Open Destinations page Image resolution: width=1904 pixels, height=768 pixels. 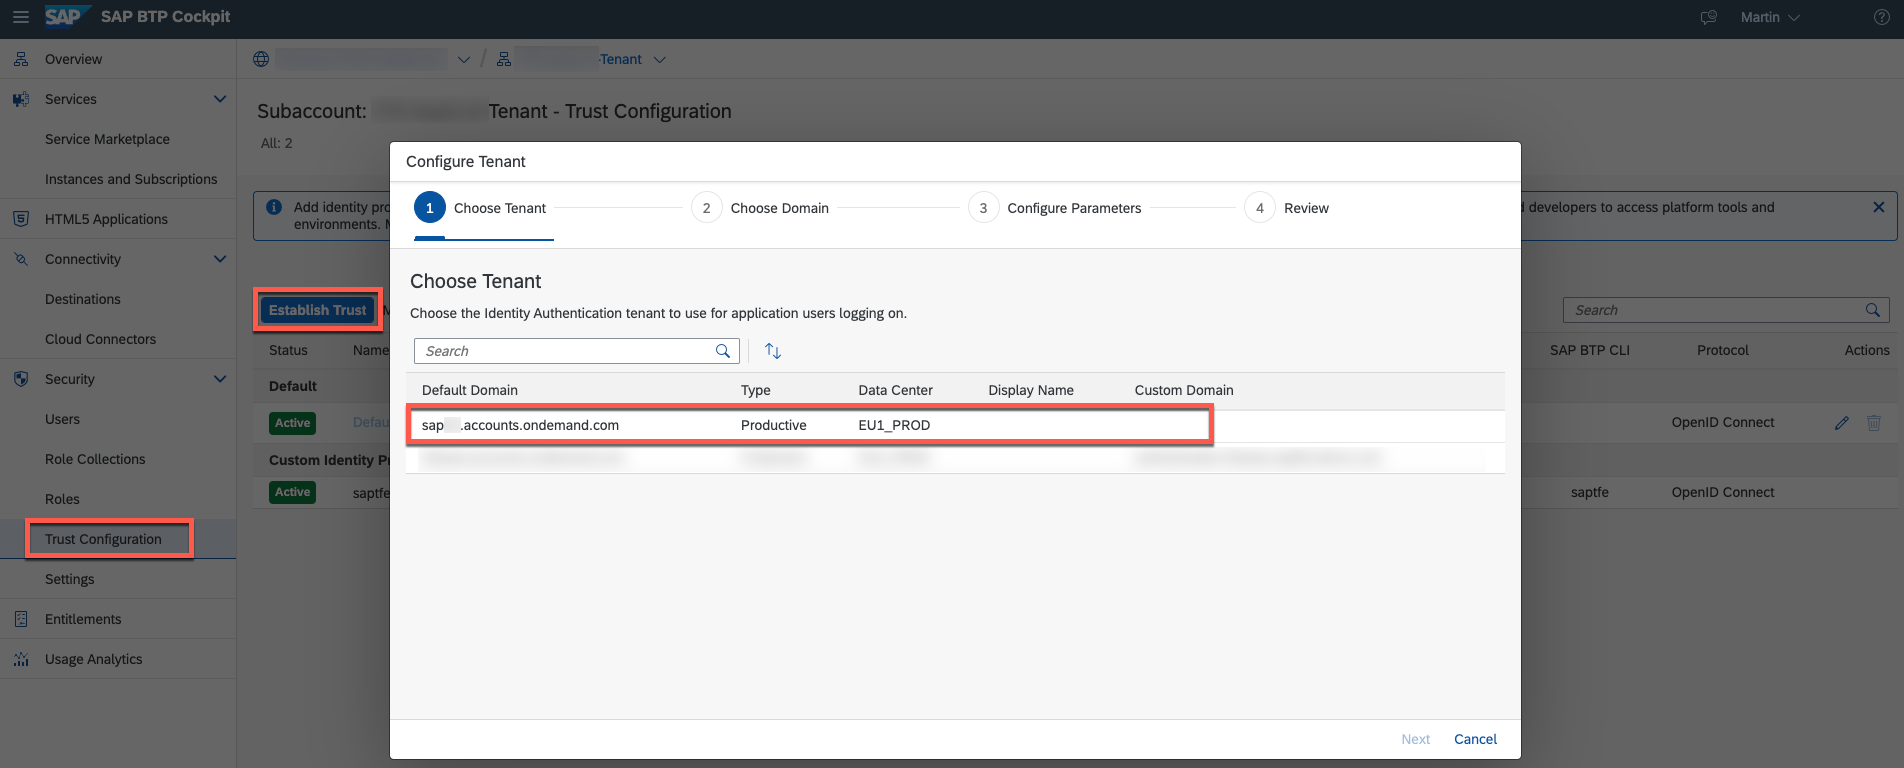(82, 299)
